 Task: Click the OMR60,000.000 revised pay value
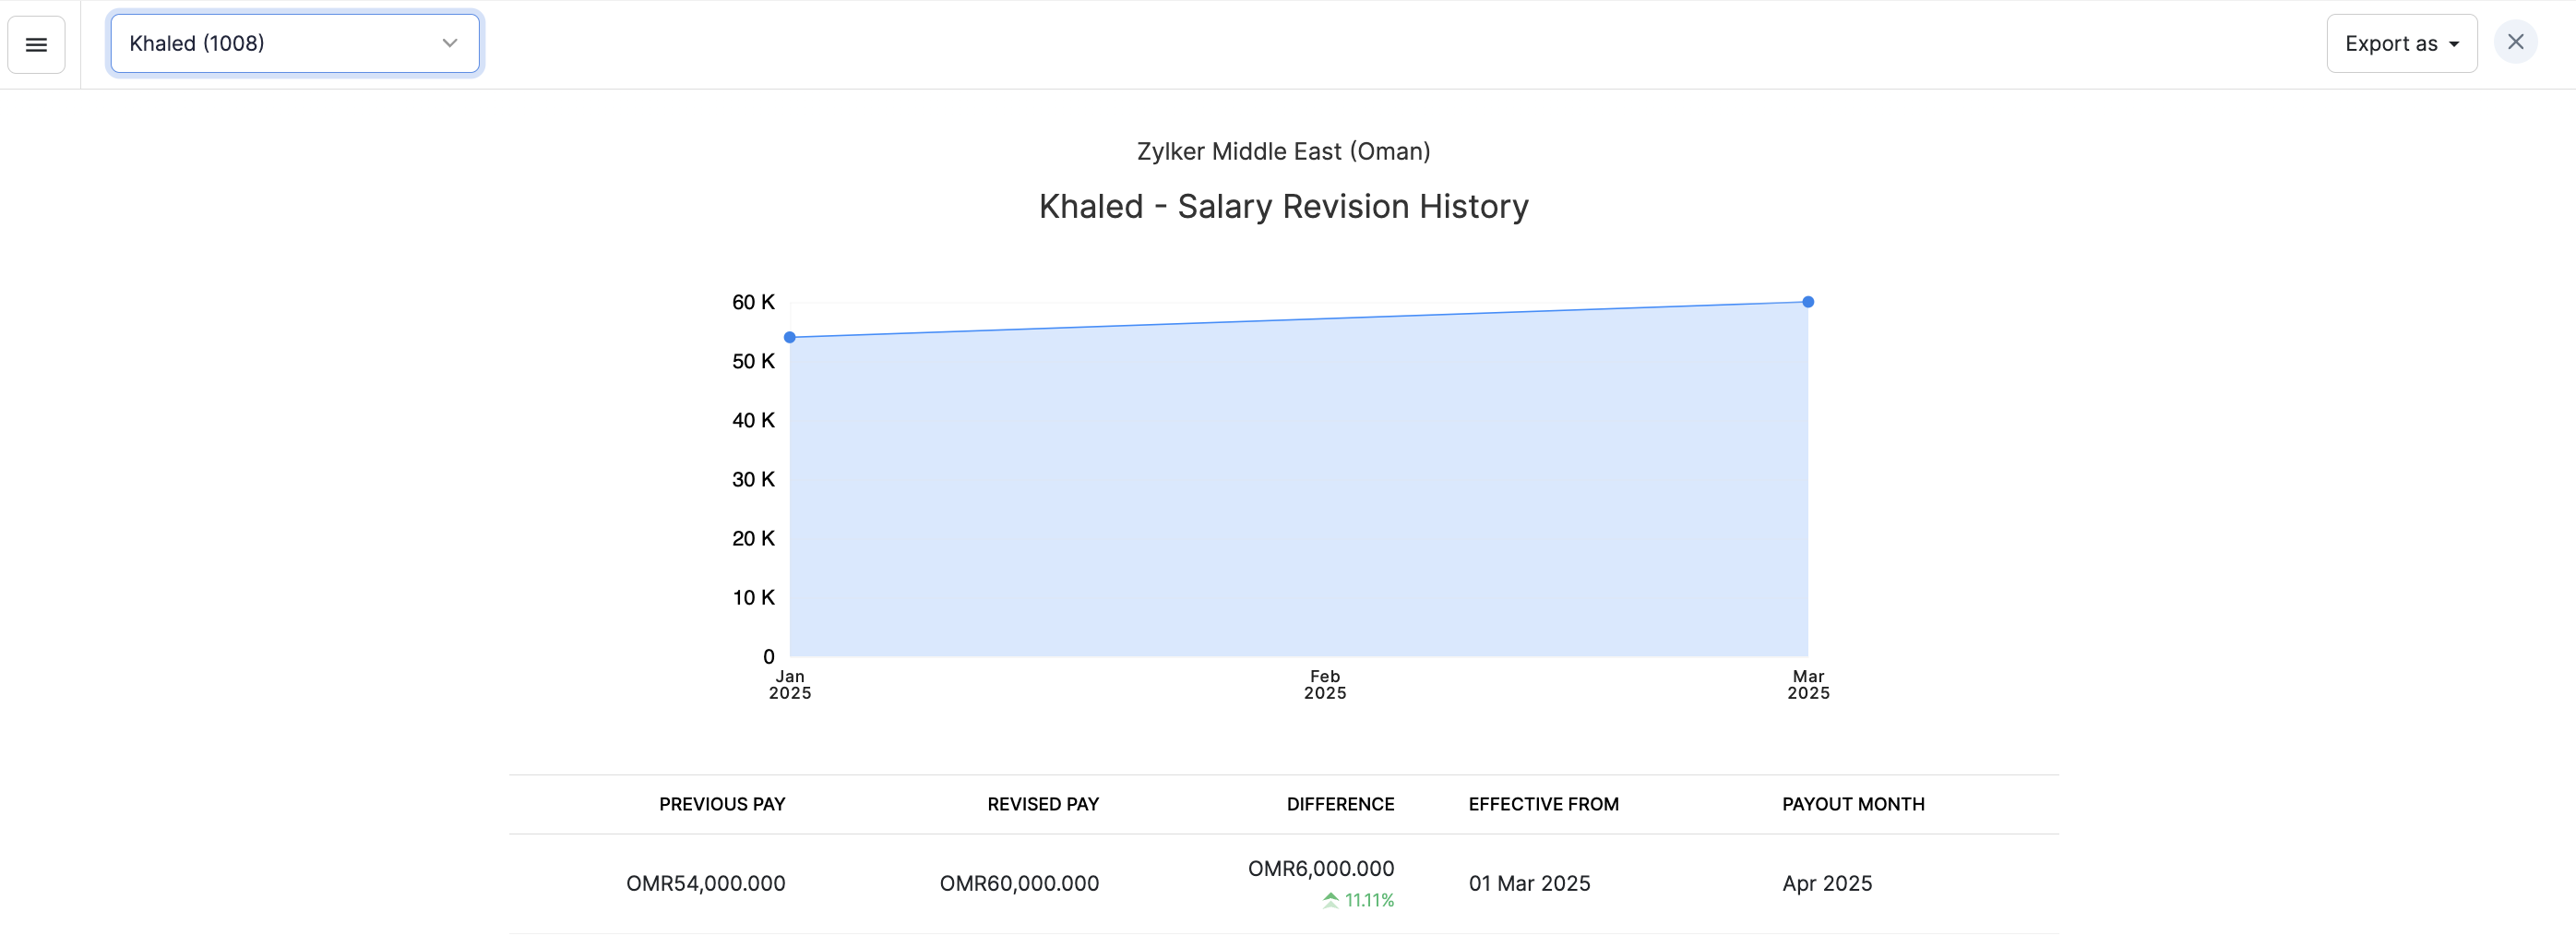point(1018,883)
